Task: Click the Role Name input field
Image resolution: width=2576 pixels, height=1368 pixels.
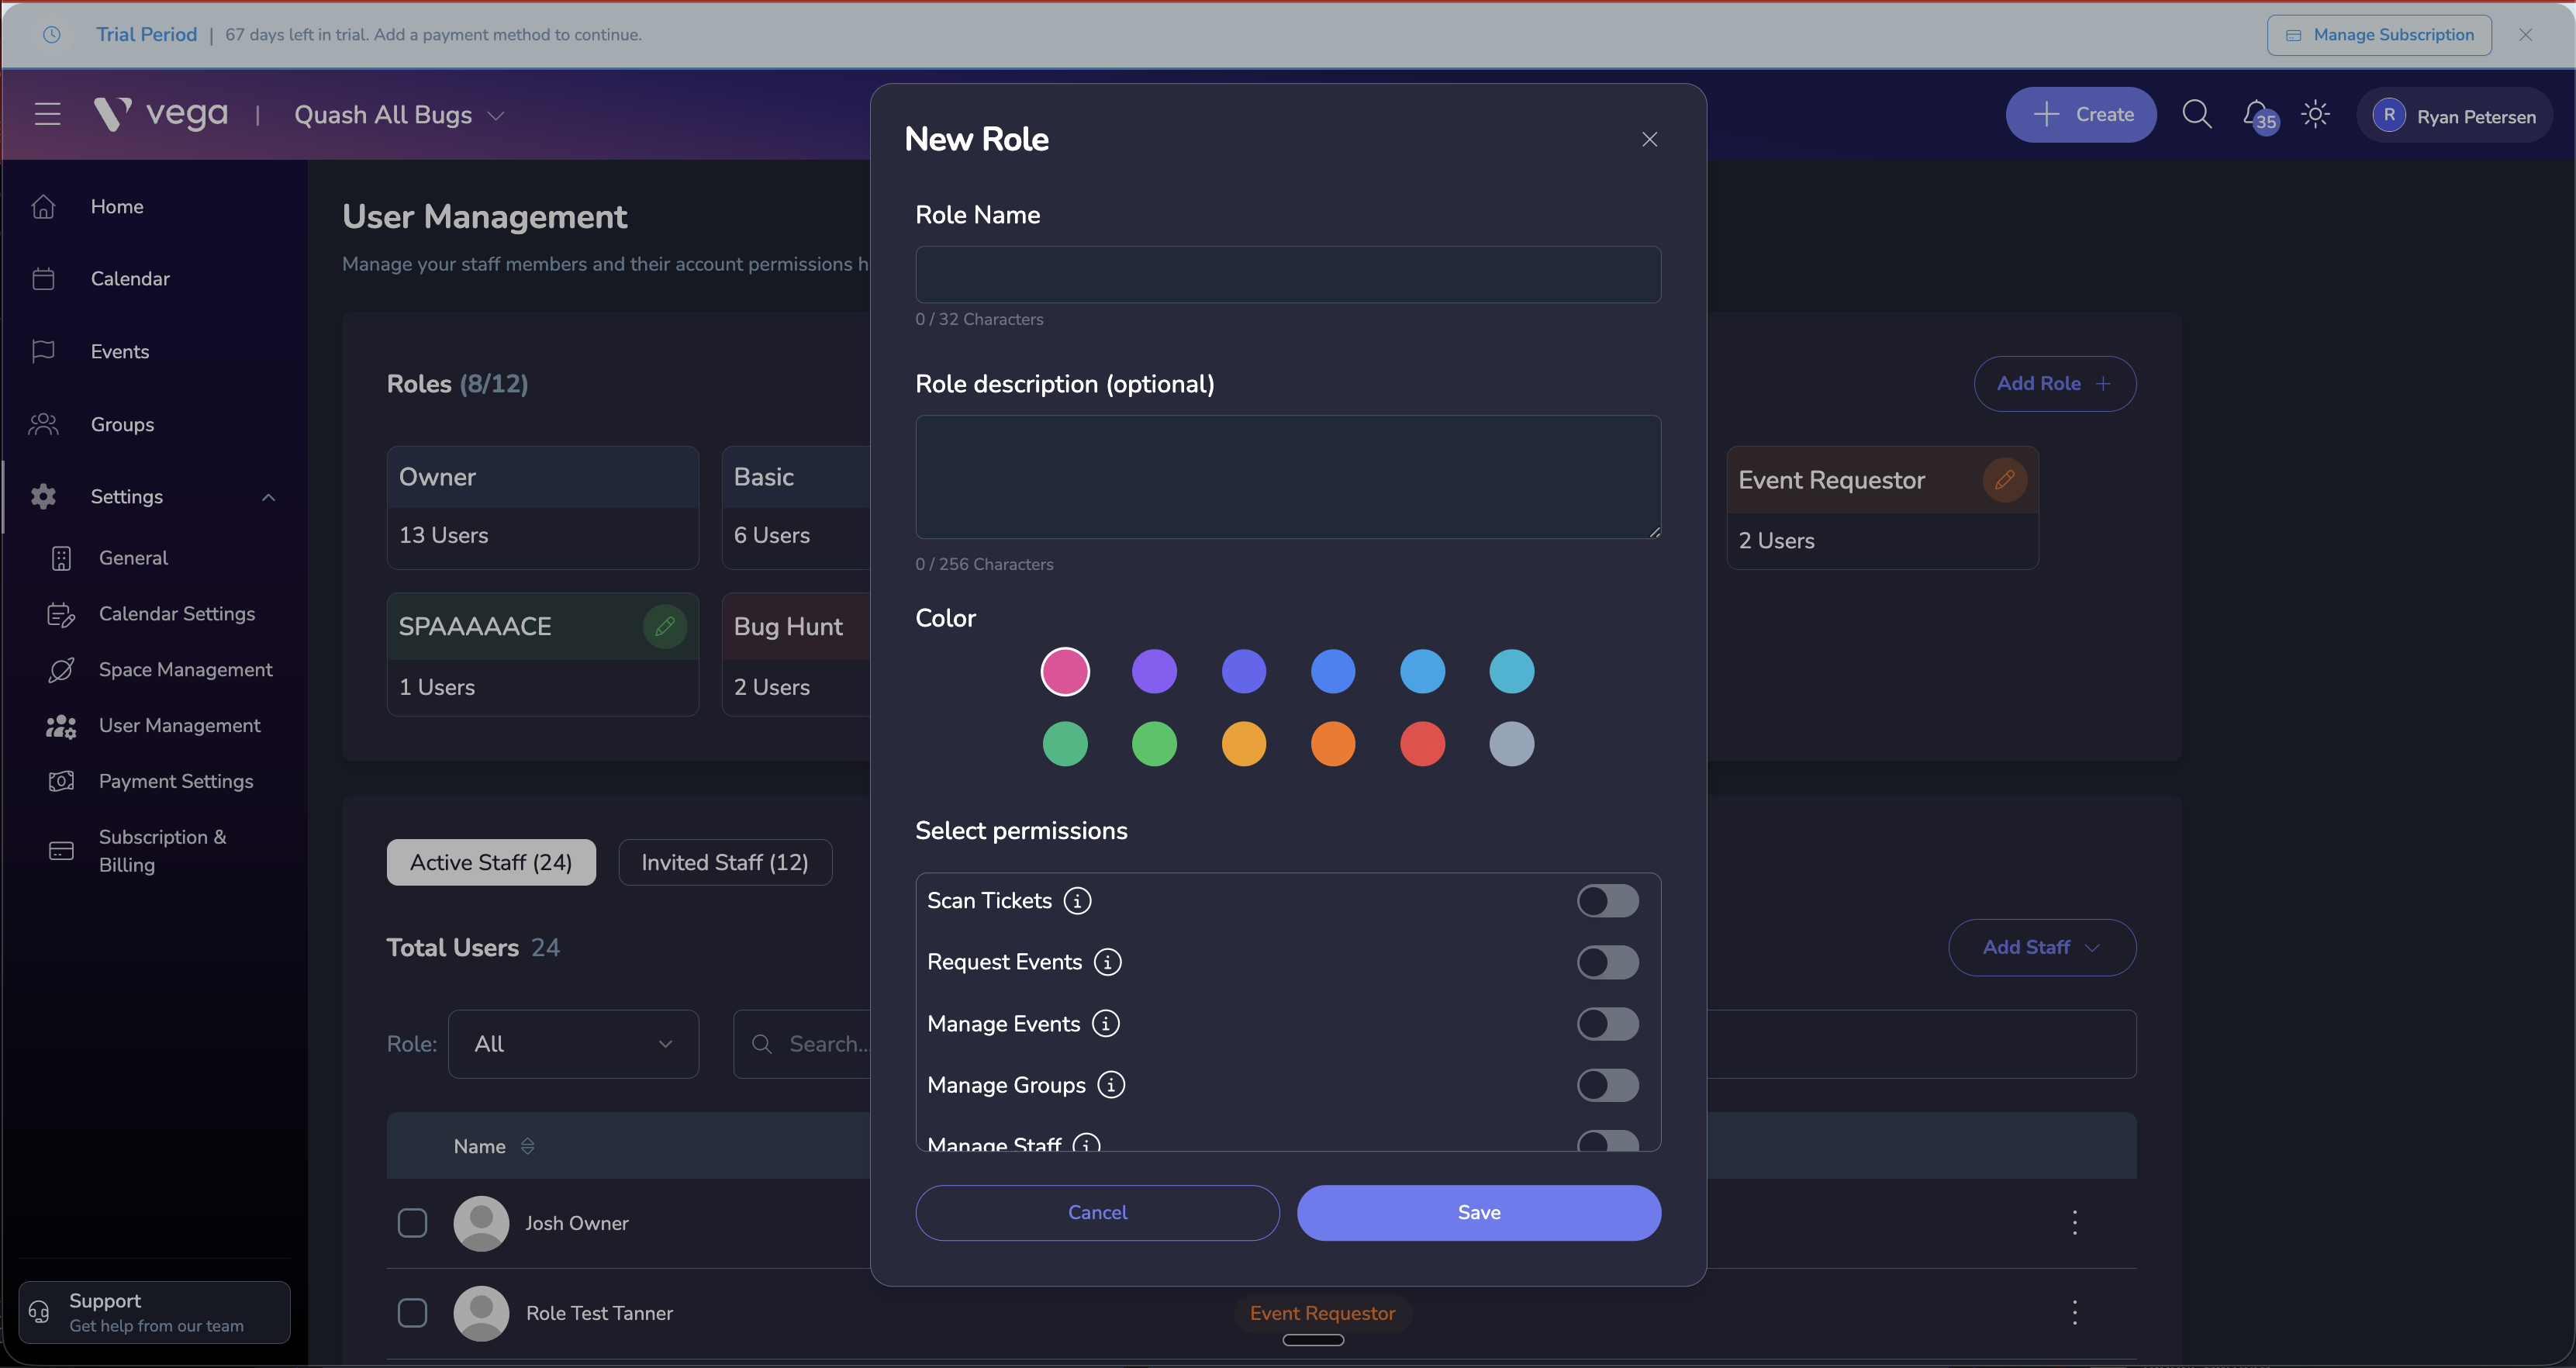Action: tap(1287, 274)
